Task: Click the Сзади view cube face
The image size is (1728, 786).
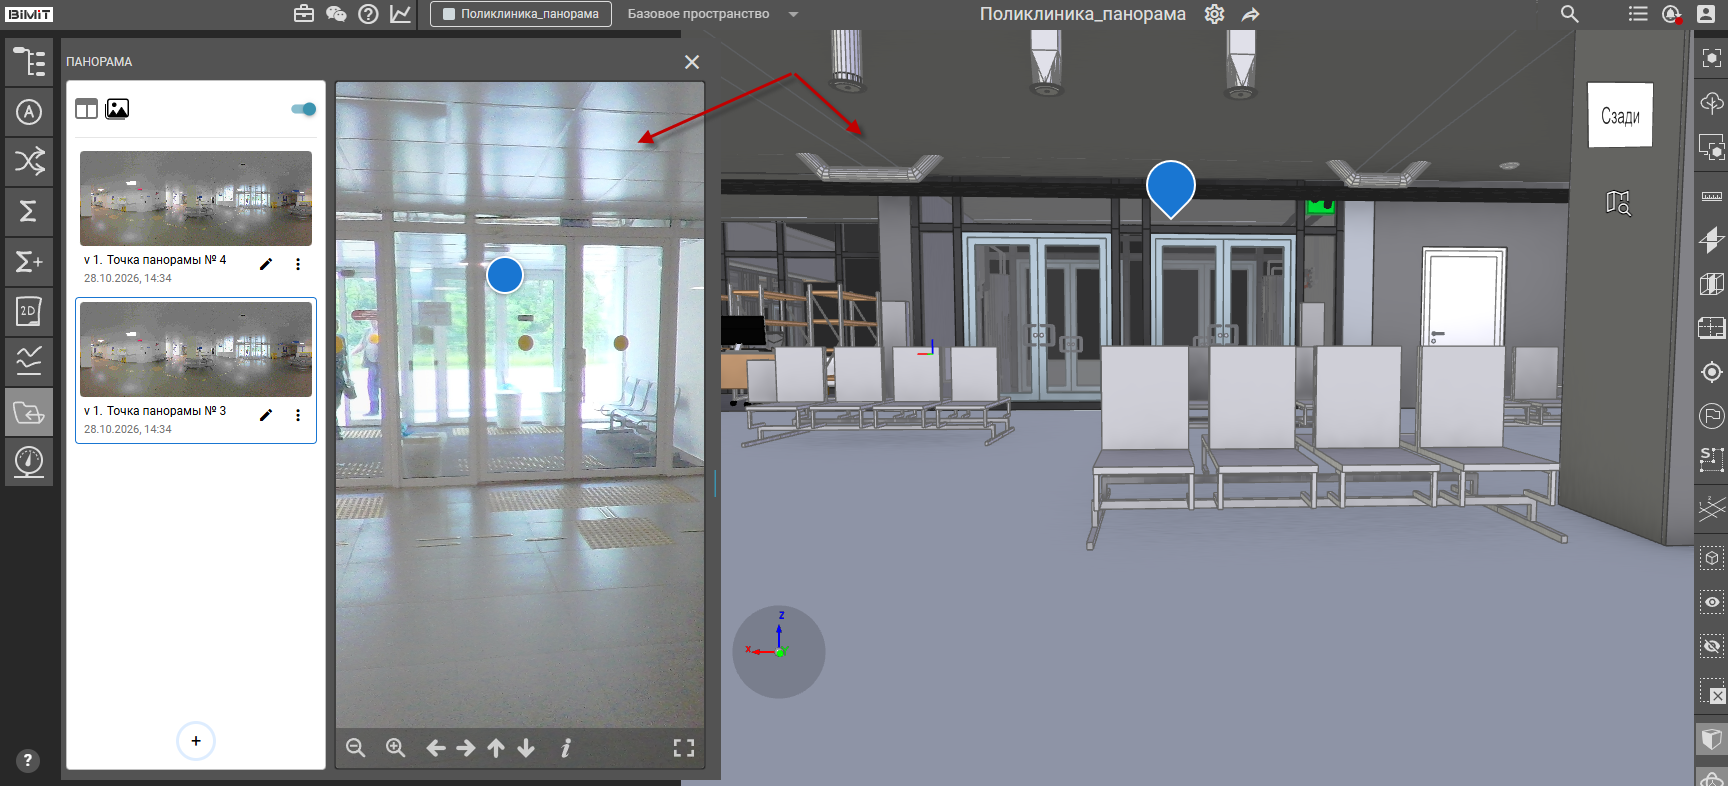Action: click(1620, 116)
